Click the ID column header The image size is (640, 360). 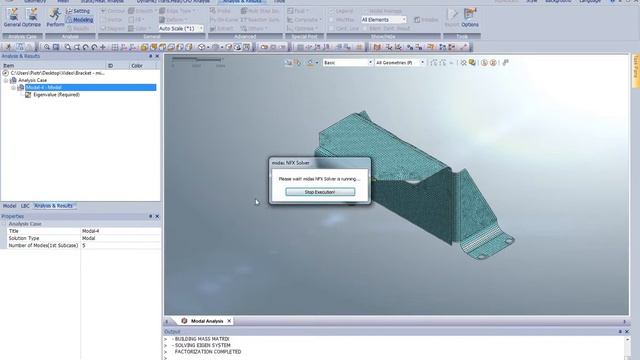click(x=110, y=66)
